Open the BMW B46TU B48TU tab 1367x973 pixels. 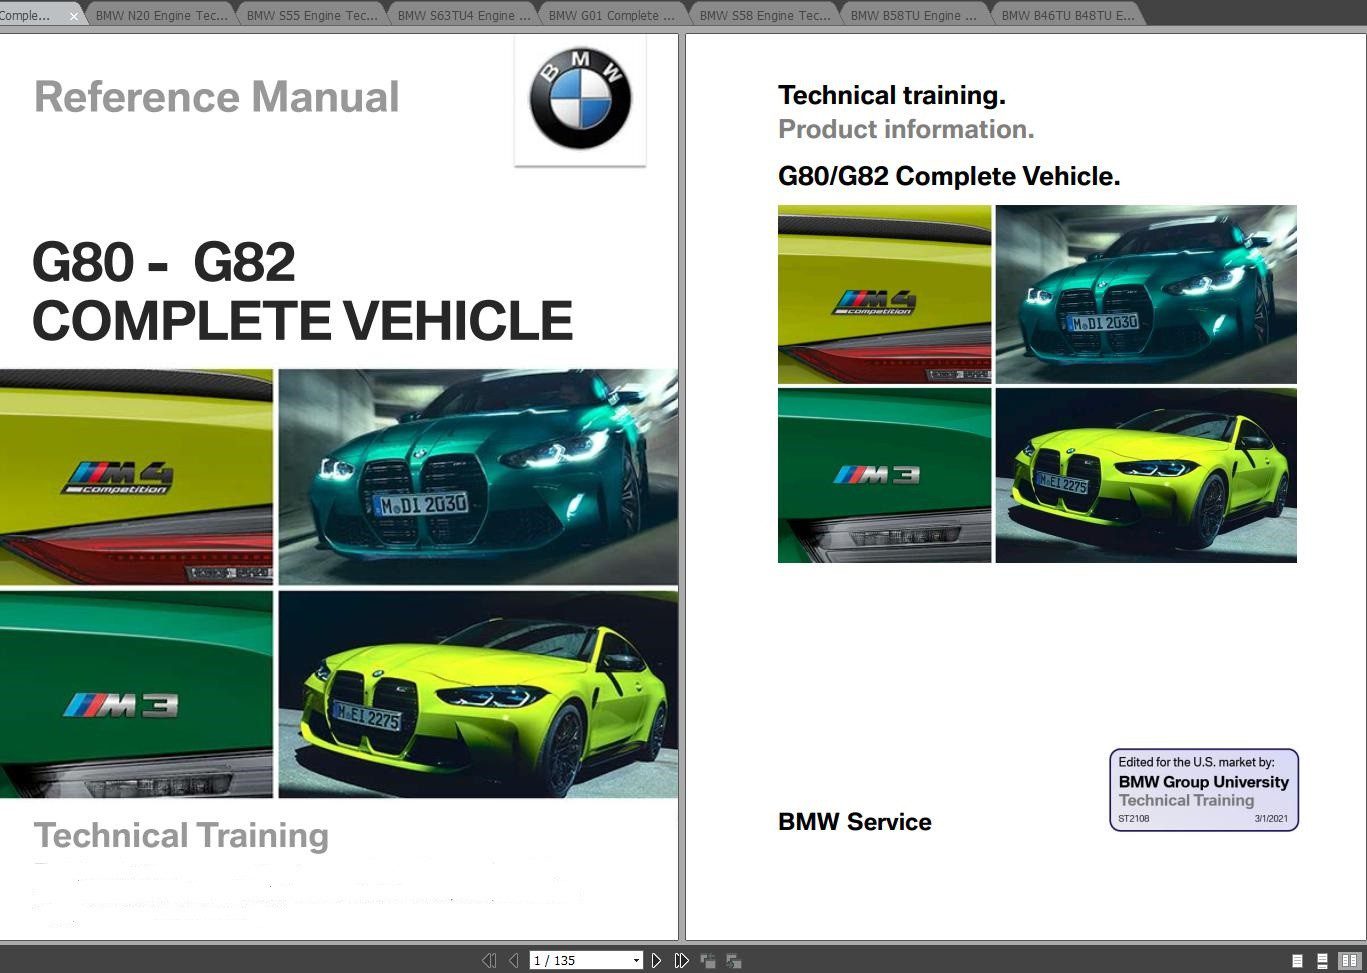1068,15
